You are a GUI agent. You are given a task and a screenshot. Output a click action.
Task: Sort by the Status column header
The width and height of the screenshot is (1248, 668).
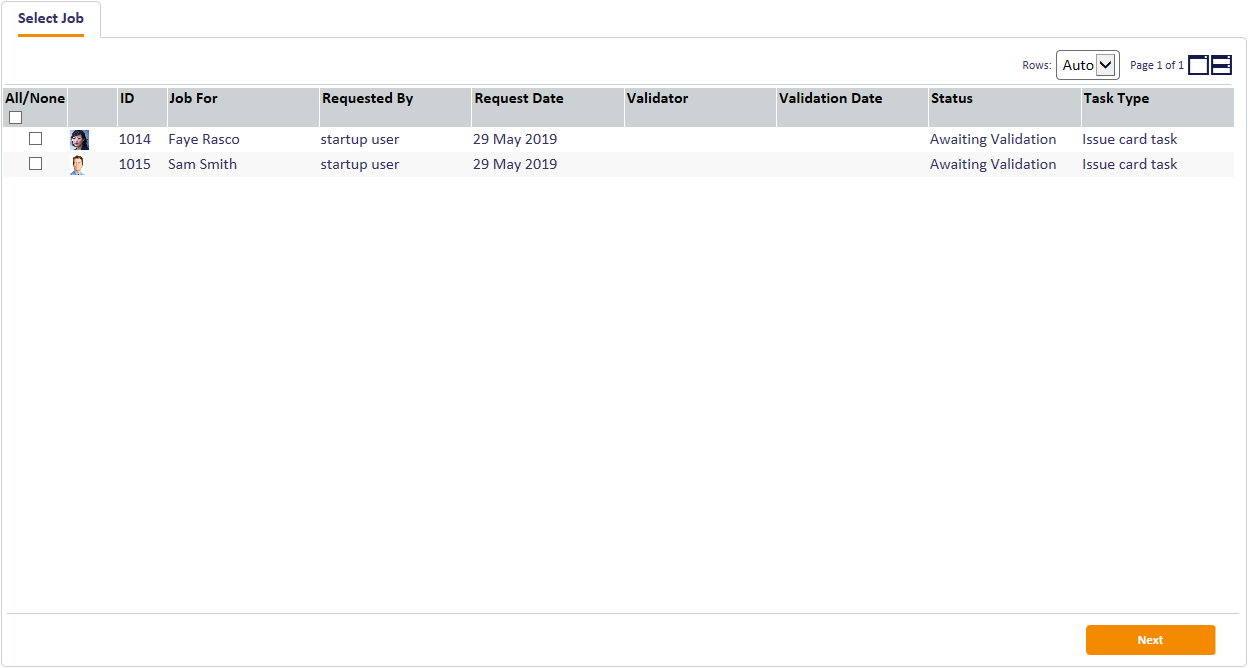click(951, 99)
